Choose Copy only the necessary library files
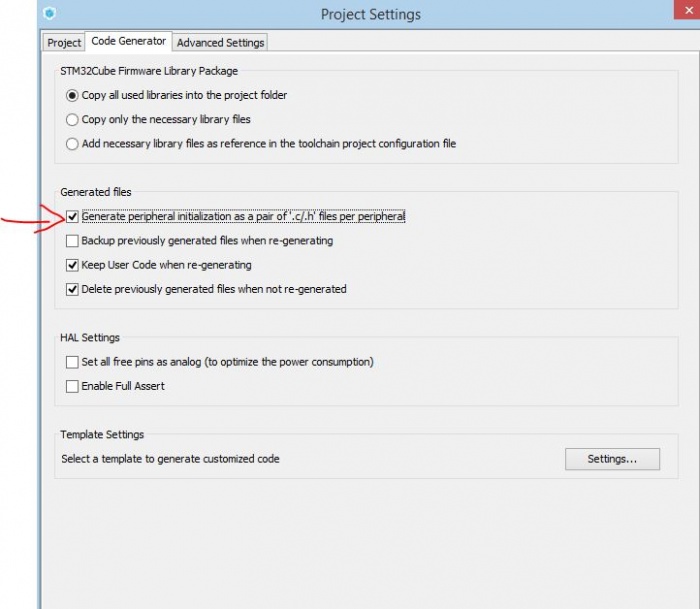This screenshot has width=700, height=609. [x=72, y=120]
